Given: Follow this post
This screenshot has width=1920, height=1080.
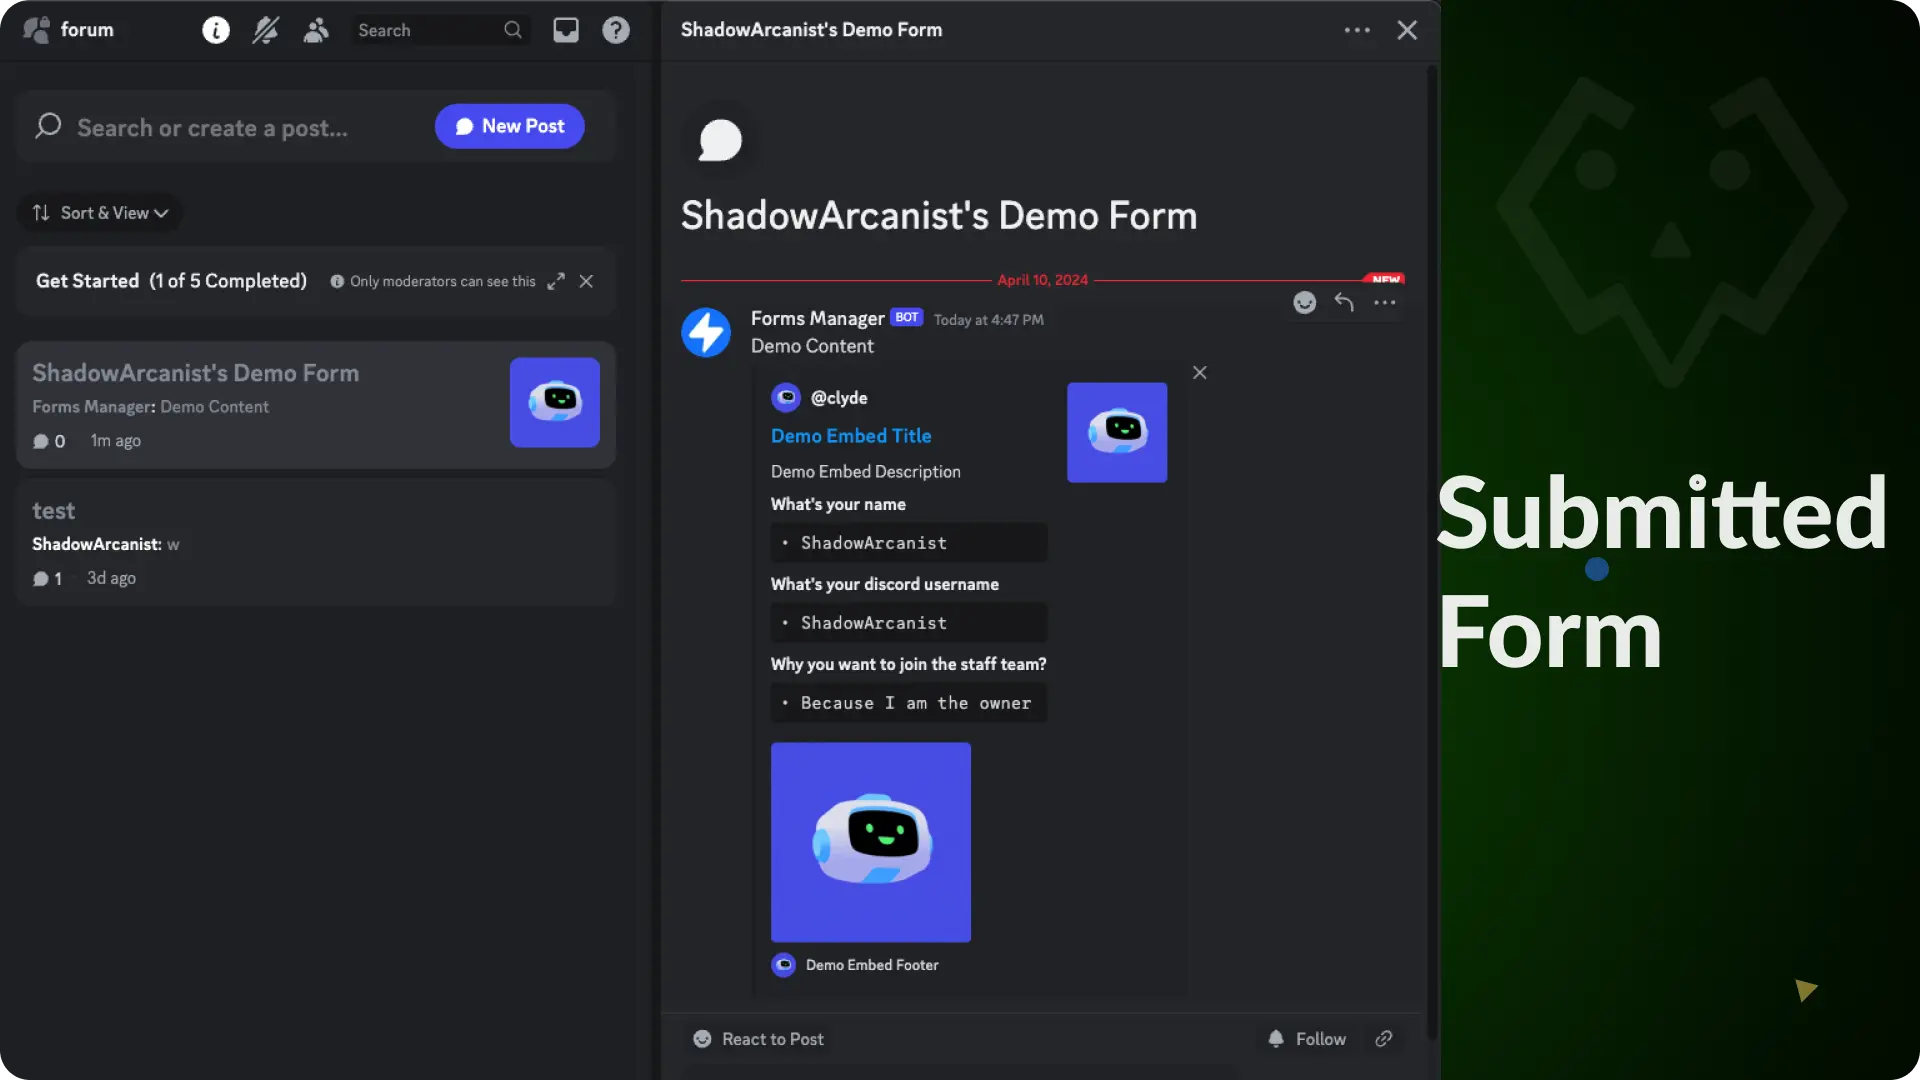Looking at the screenshot, I should pos(1306,1039).
